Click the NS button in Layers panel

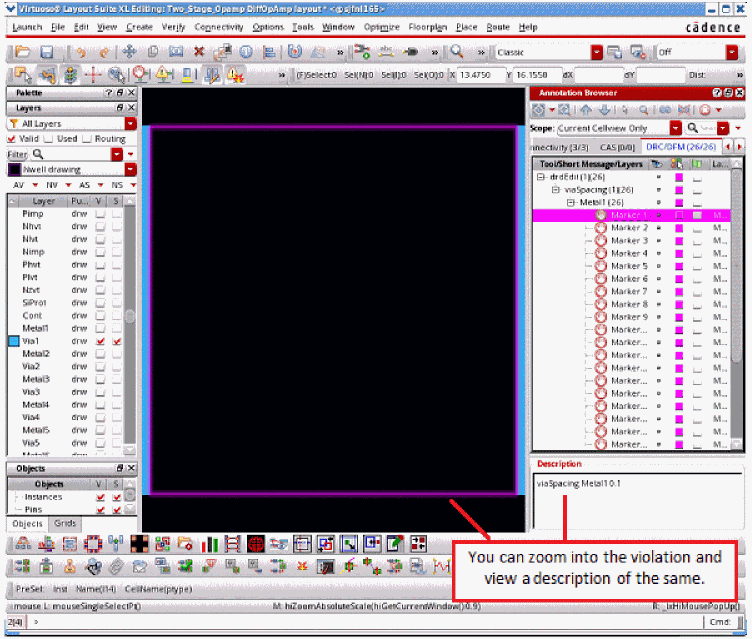click(117, 185)
